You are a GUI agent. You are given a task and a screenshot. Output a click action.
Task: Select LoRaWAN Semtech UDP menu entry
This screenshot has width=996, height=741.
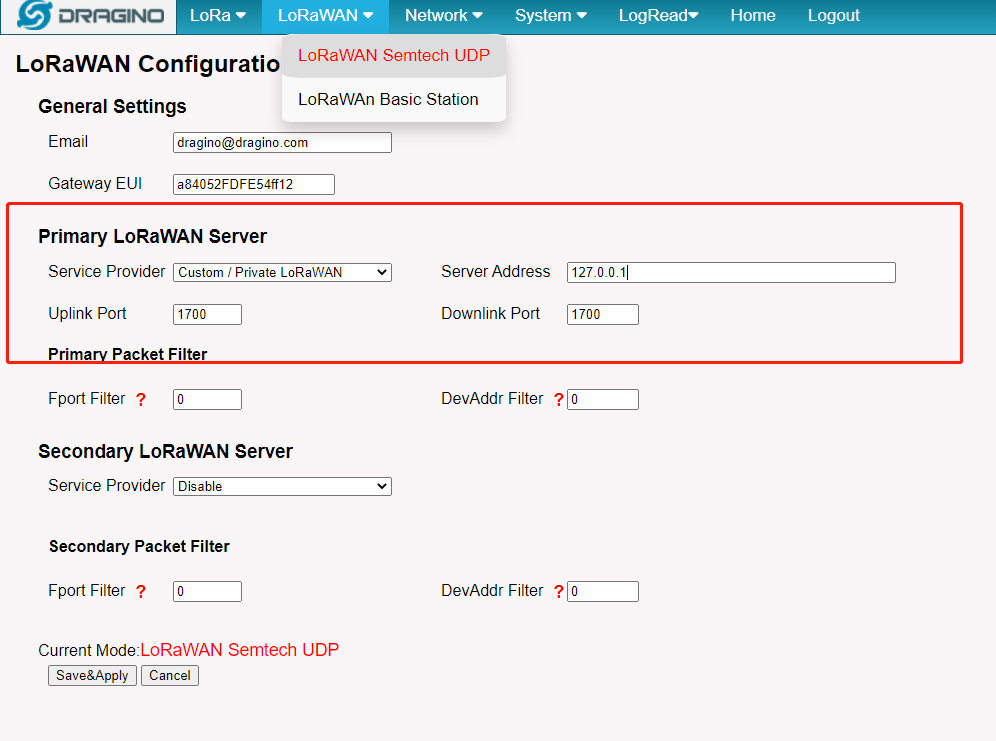[394, 56]
